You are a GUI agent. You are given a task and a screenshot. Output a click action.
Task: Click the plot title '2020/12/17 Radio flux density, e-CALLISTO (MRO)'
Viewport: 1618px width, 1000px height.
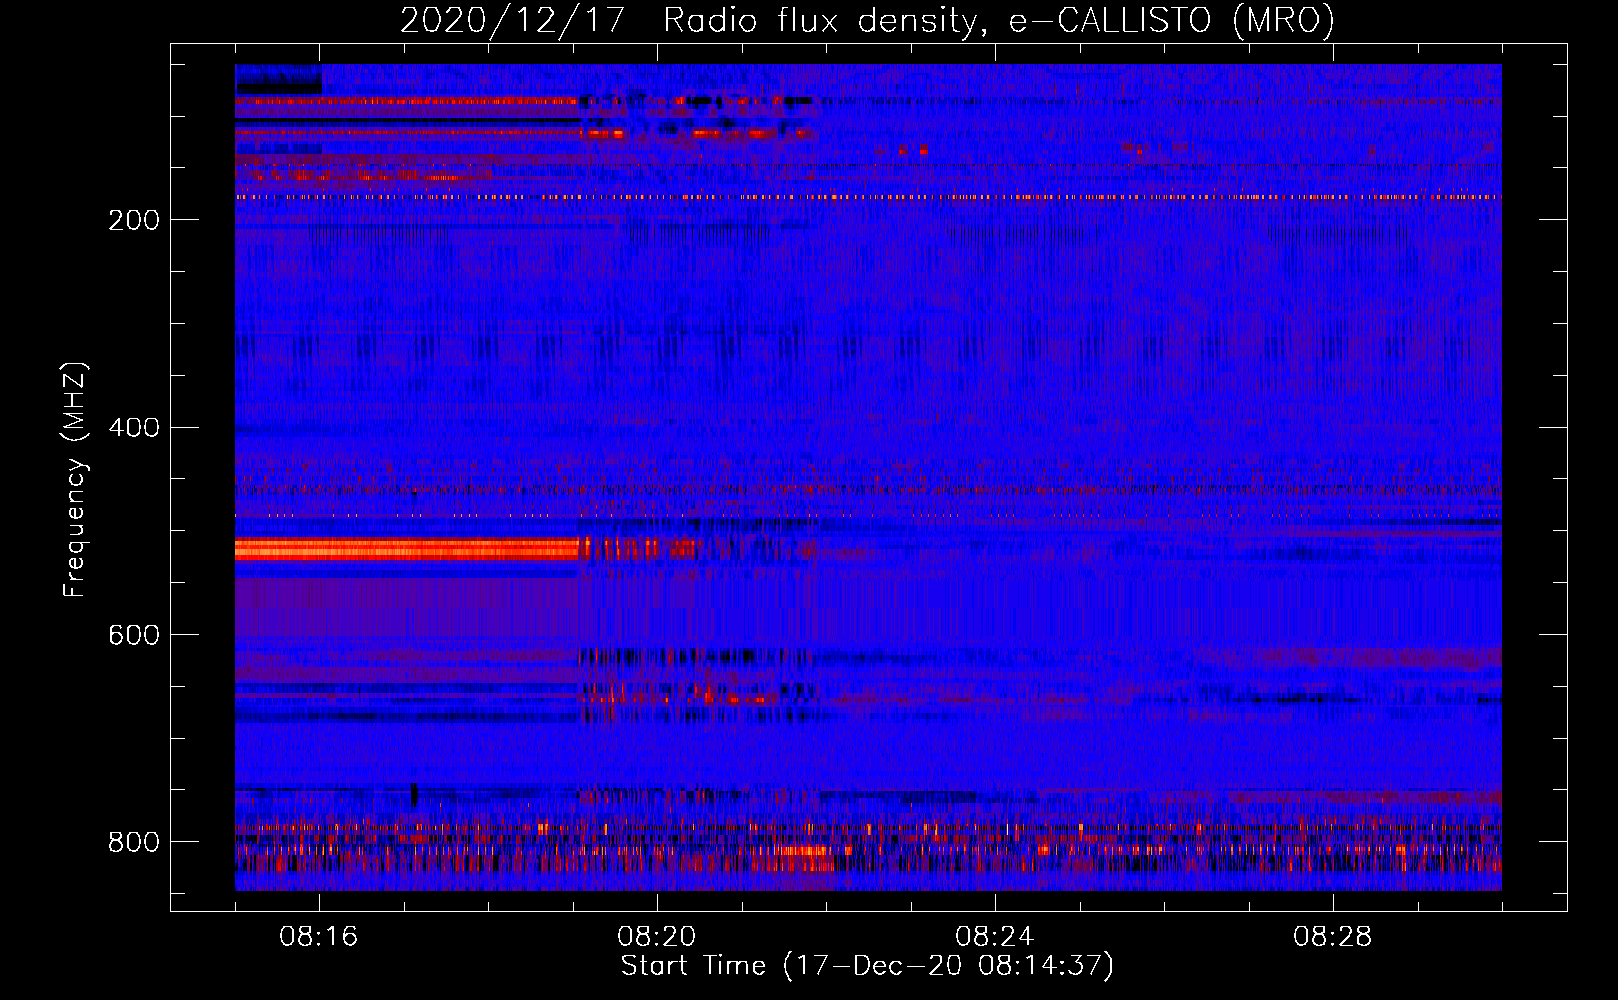pyautogui.click(x=867, y=21)
